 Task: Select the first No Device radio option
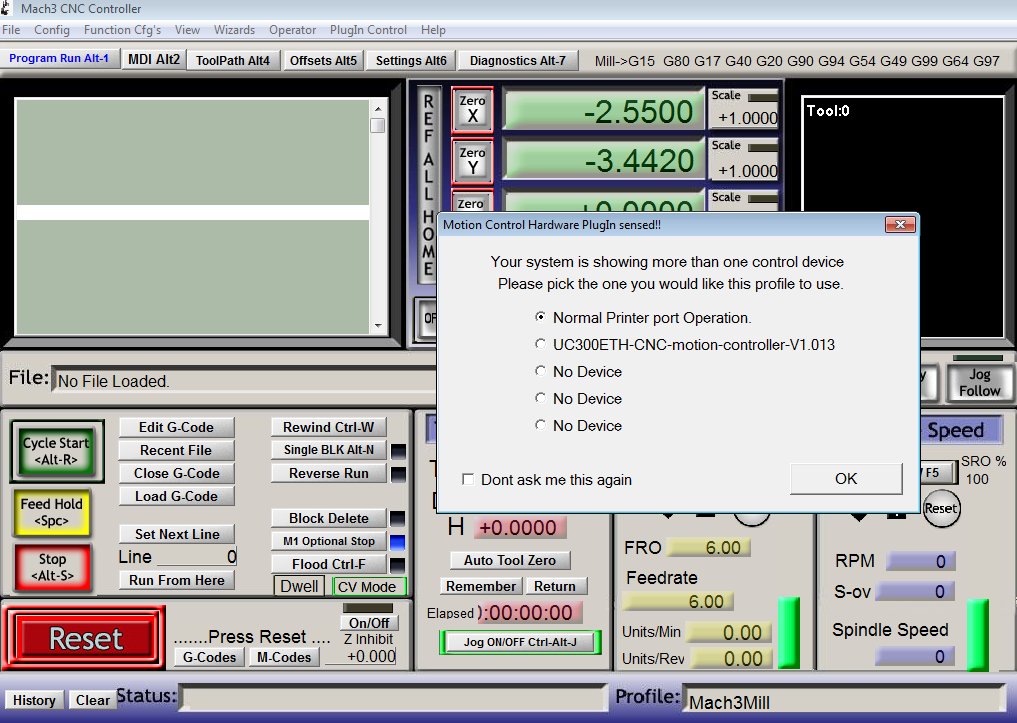[x=540, y=371]
